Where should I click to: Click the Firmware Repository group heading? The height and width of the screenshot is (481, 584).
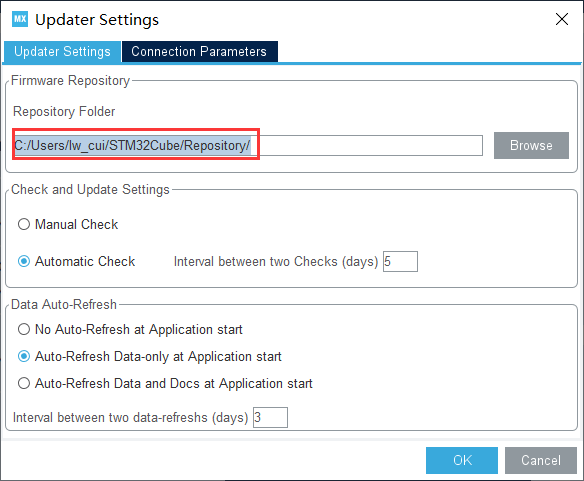pyautogui.click(x=70, y=80)
